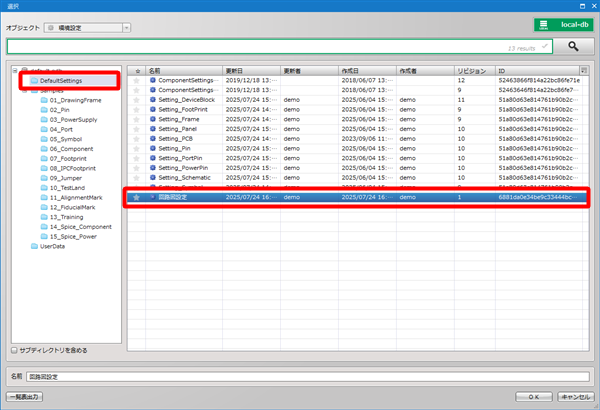Select the UserData folder icon

(x=34, y=245)
